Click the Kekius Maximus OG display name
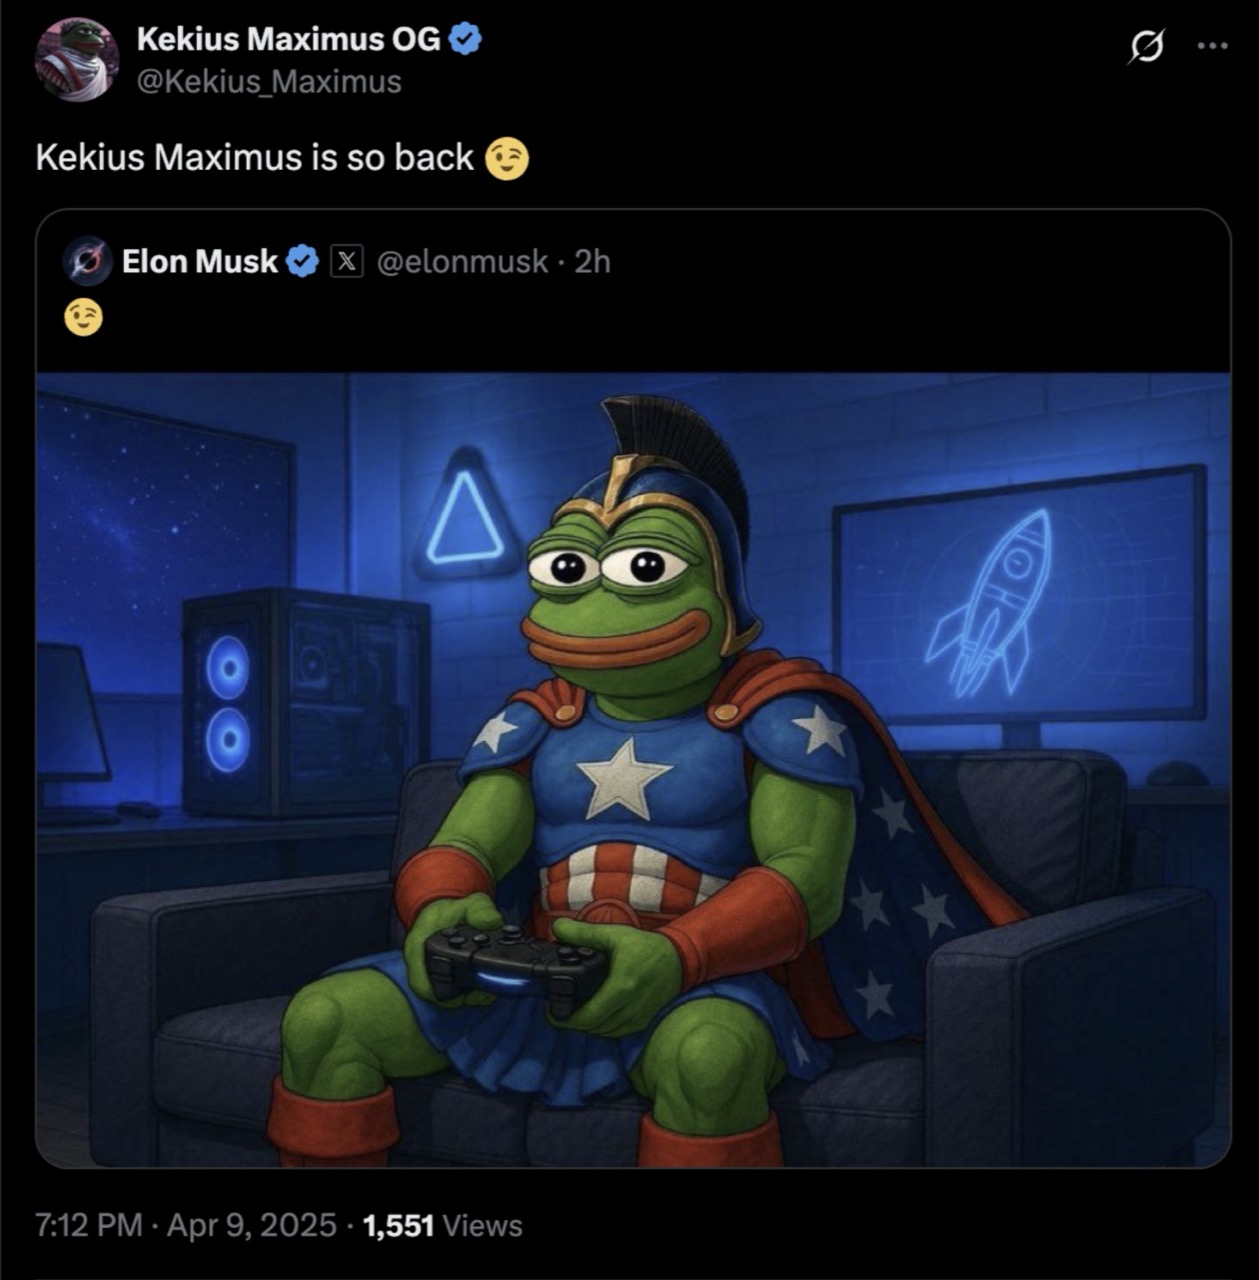Screen dimensions: 1259x1280 tap(288, 39)
